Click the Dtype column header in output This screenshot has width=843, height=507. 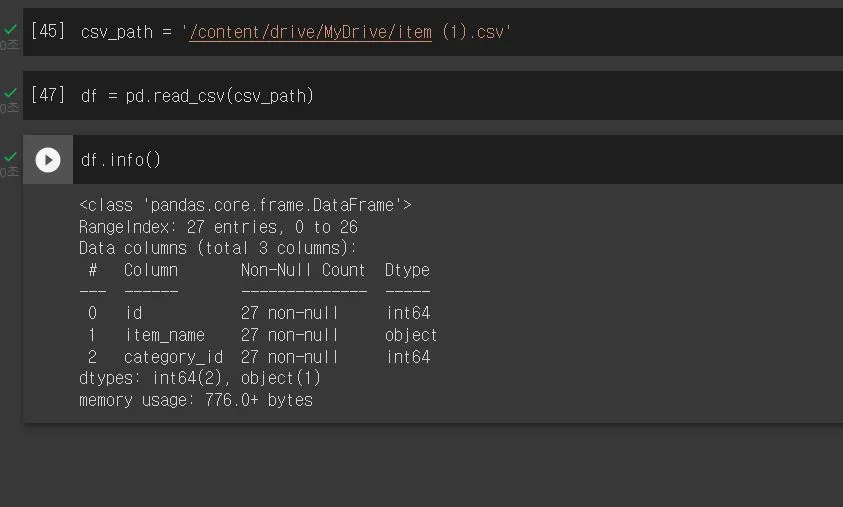pyautogui.click(x=407, y=270)
